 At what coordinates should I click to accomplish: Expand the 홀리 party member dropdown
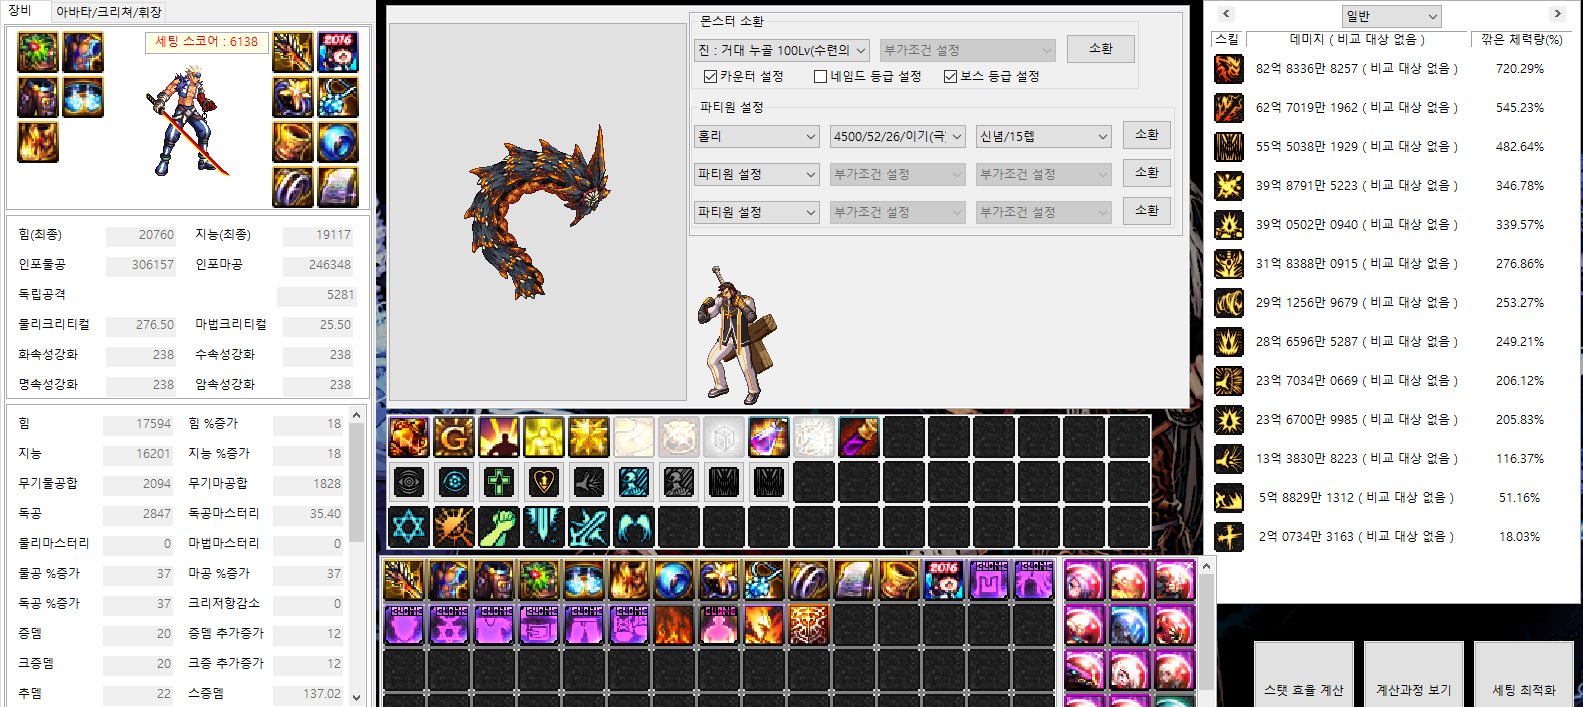click(x=756, y=136)
